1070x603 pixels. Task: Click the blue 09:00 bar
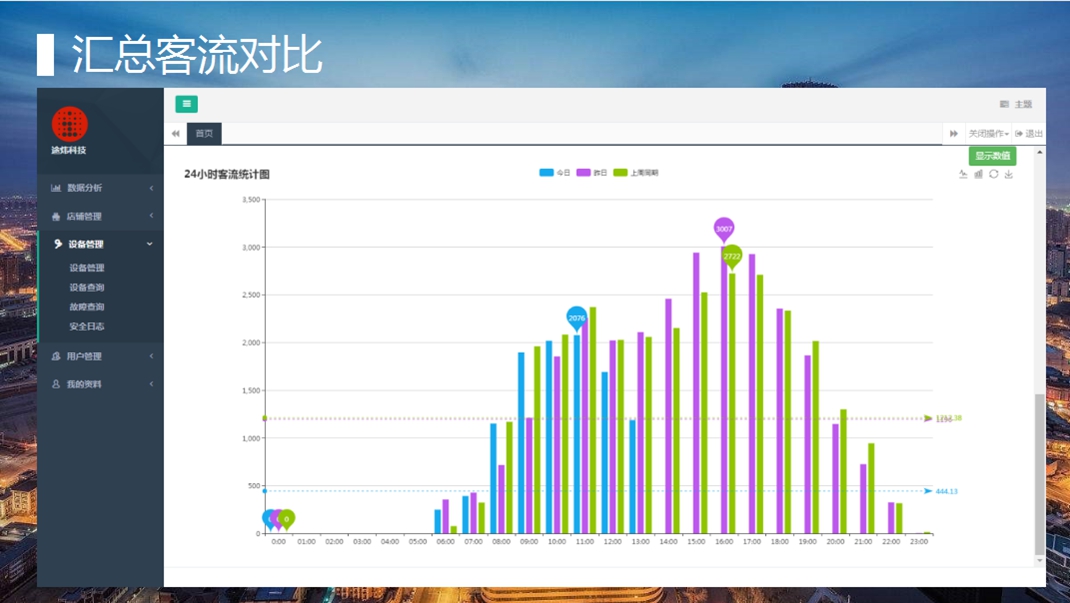click(521, 443)
